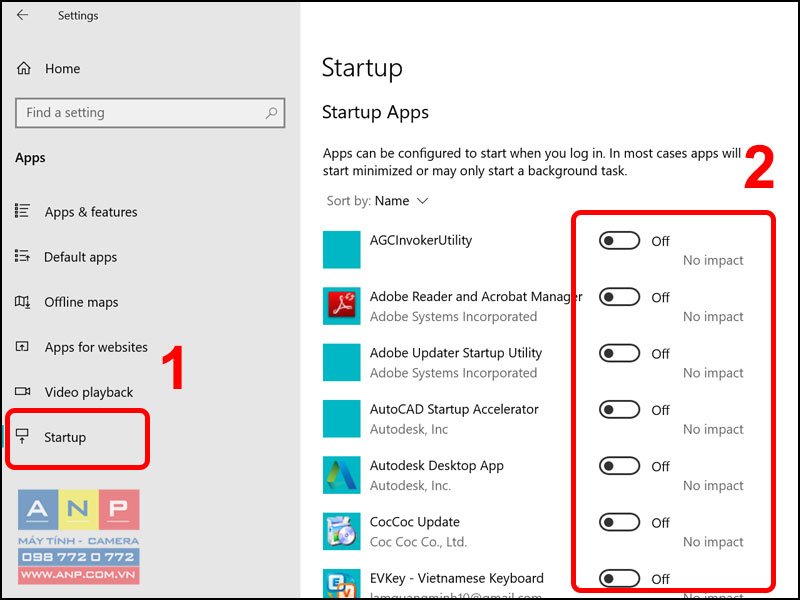Toggle AGCInvokerUtility startup switch
800x600 pixels.
point(619,241)
